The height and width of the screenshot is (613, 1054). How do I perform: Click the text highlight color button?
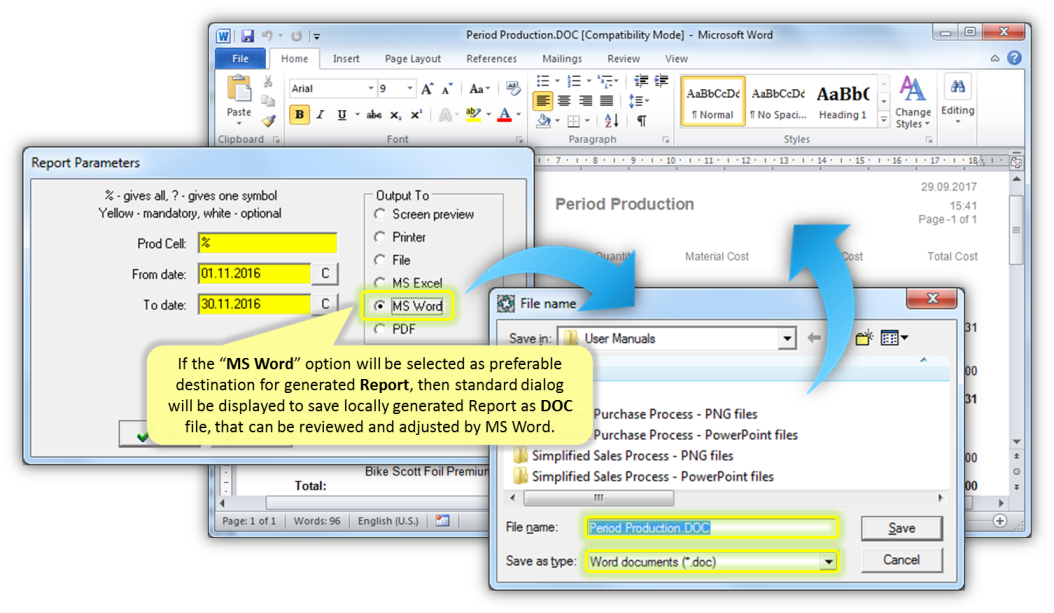coord(473,115)
